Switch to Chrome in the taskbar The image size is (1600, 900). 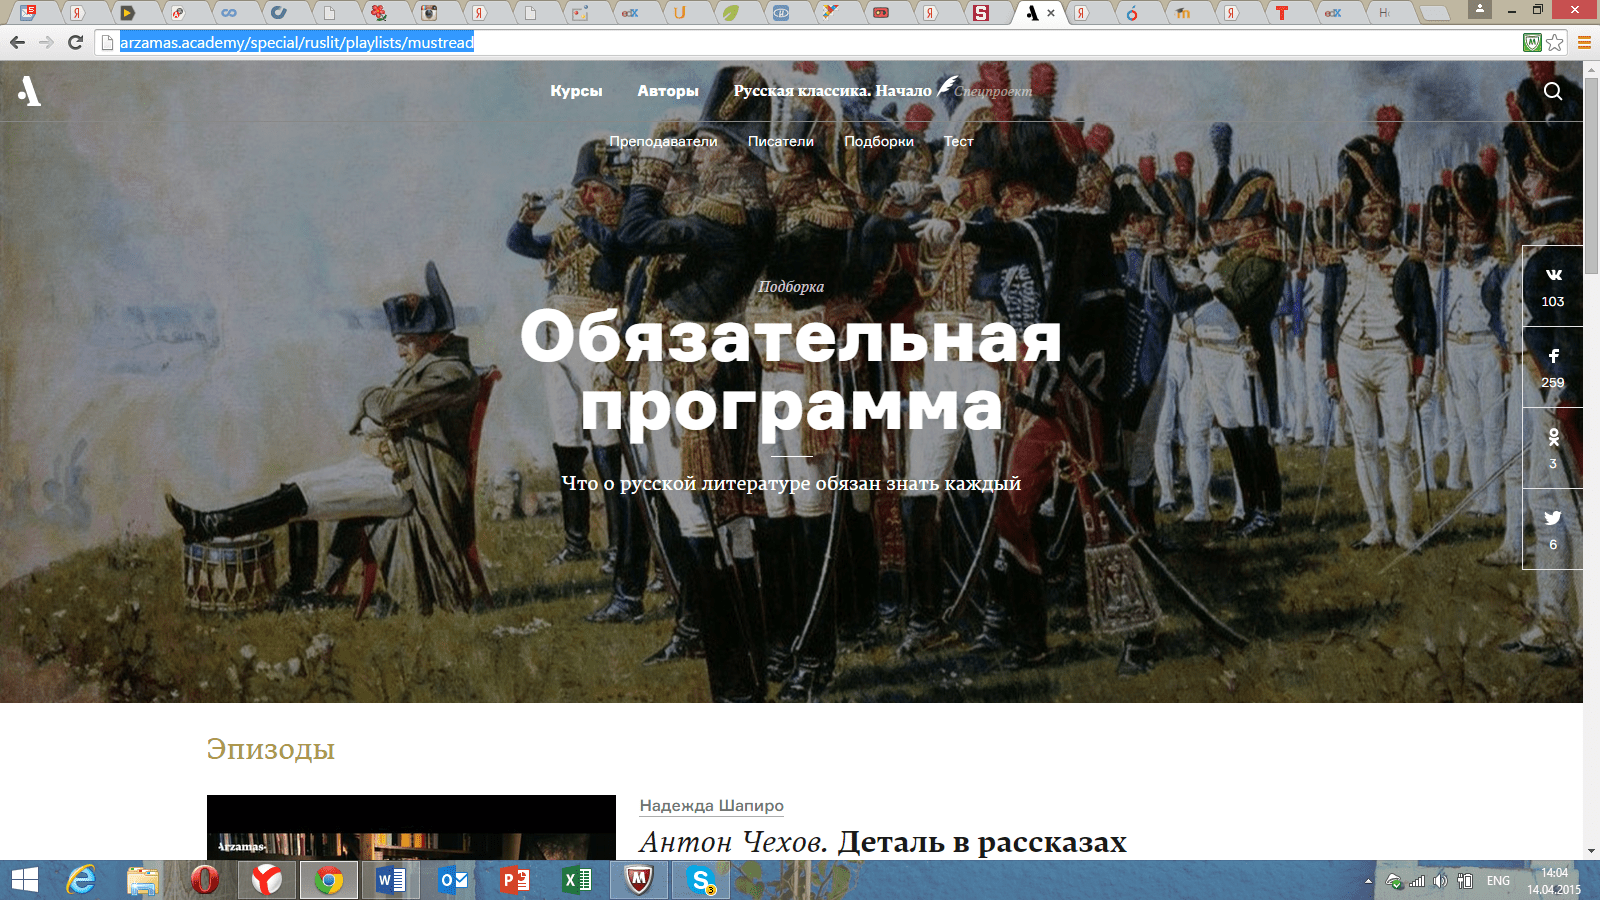click(x=329, y=880)
